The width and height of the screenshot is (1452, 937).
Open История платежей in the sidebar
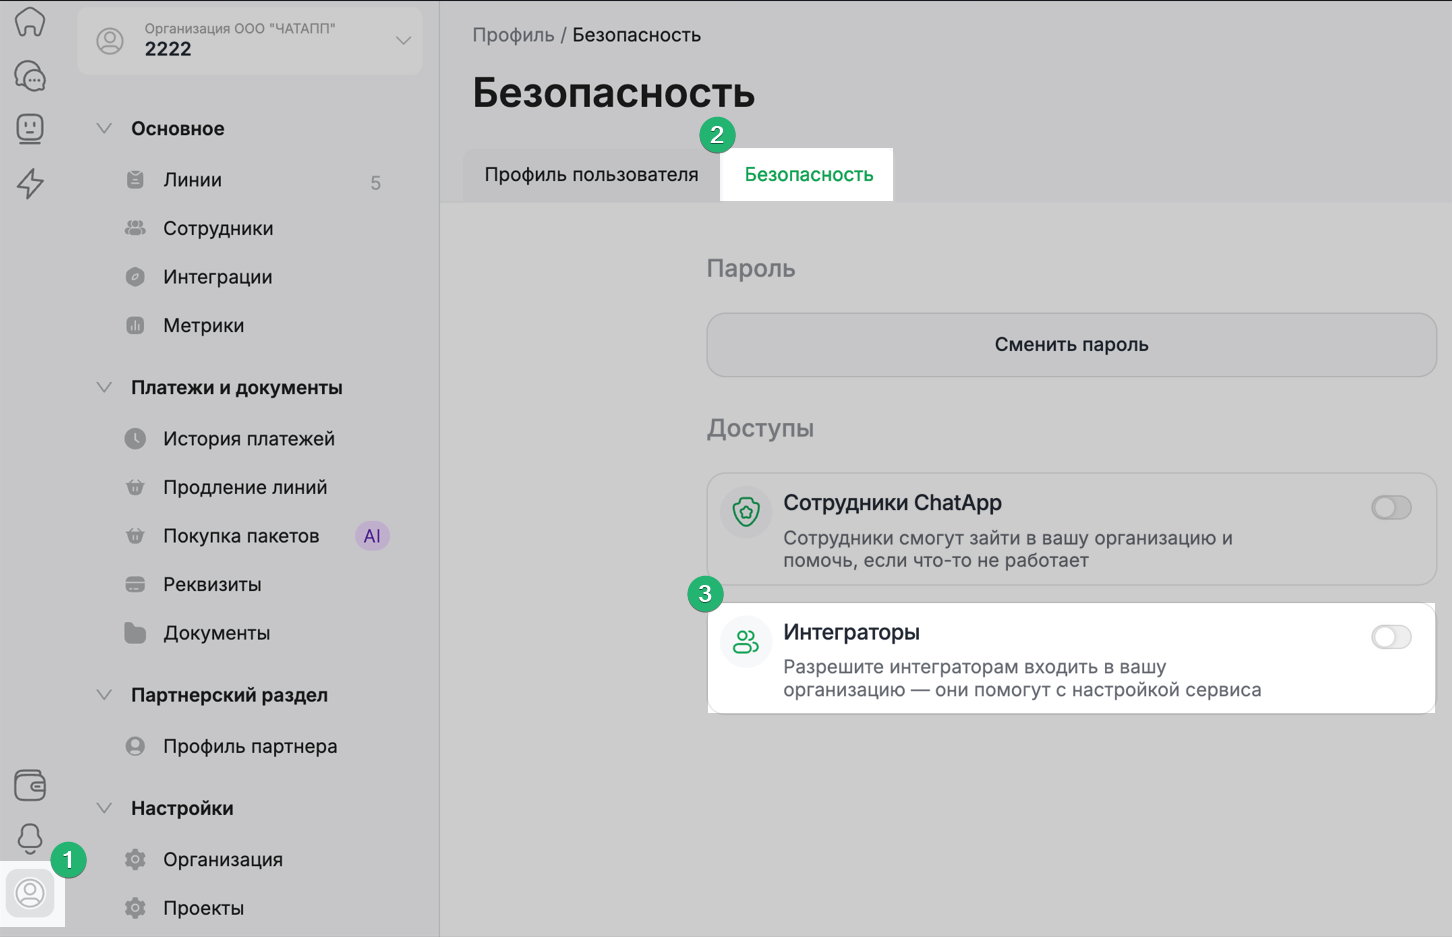(x=249, y=439)
